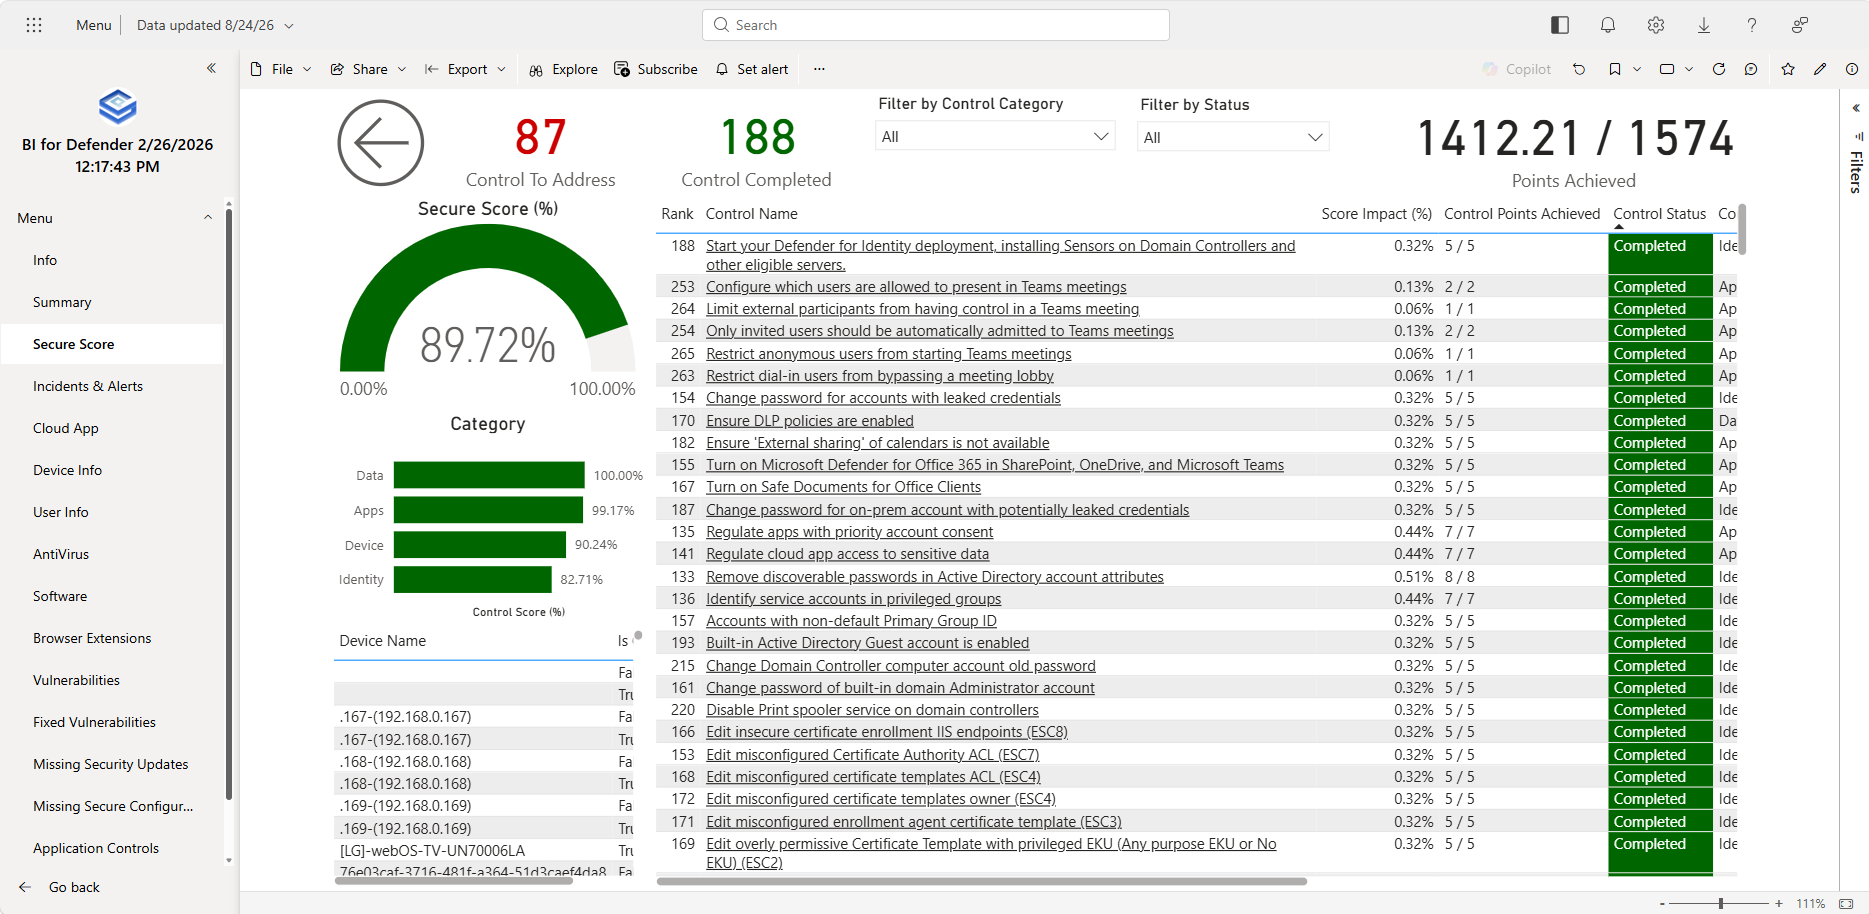Screen dimensions: 1869x914
Task: Open view options chevron dropdown
Action: pos(1689,69)
